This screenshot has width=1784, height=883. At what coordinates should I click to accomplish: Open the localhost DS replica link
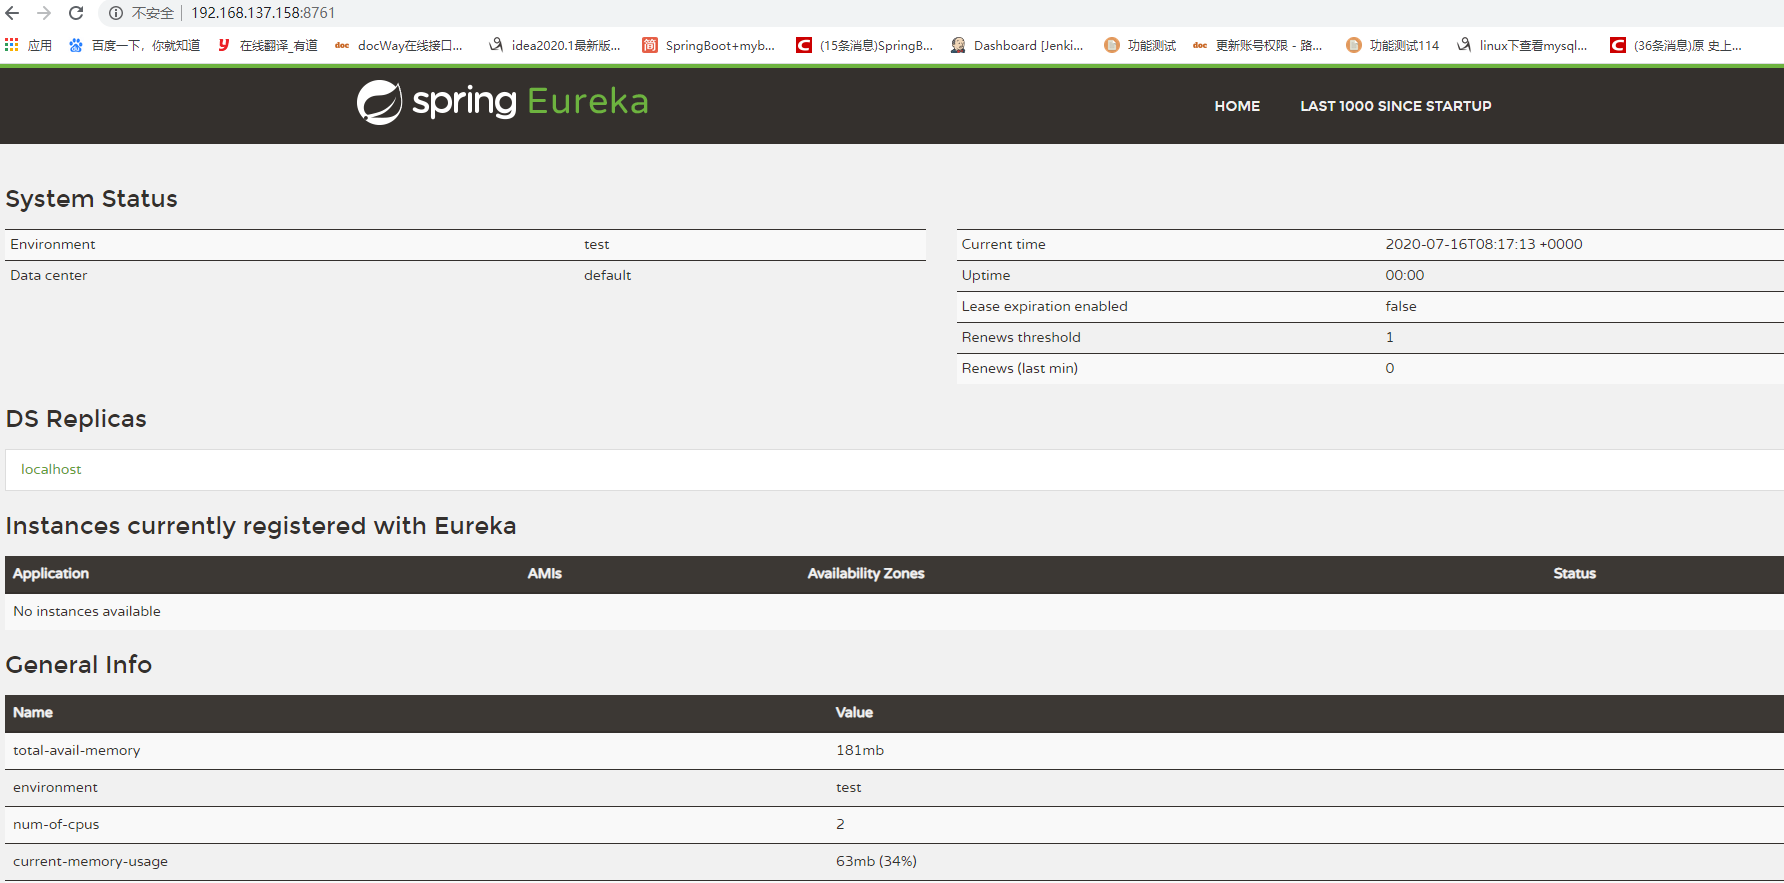pos(51,469)
